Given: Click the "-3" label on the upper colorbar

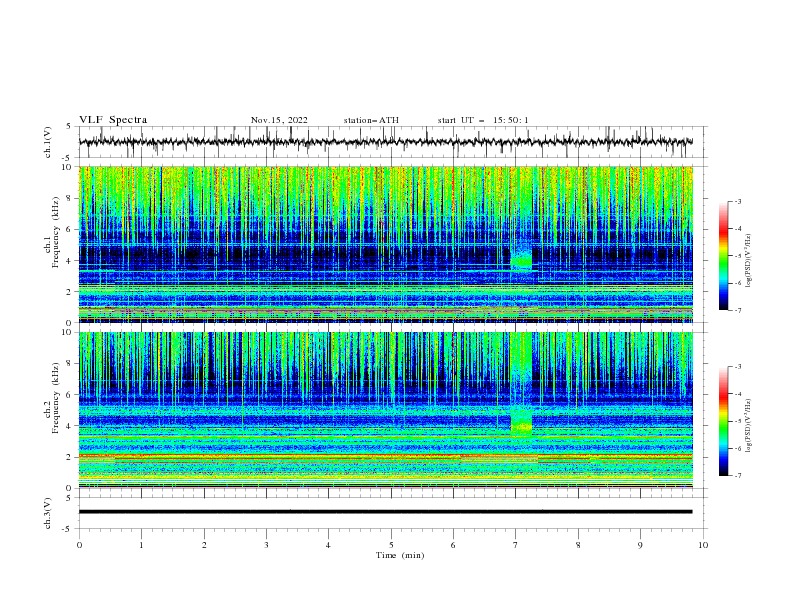Looking at the screenshot, I should pyautogui.click(x=738, y=201).
